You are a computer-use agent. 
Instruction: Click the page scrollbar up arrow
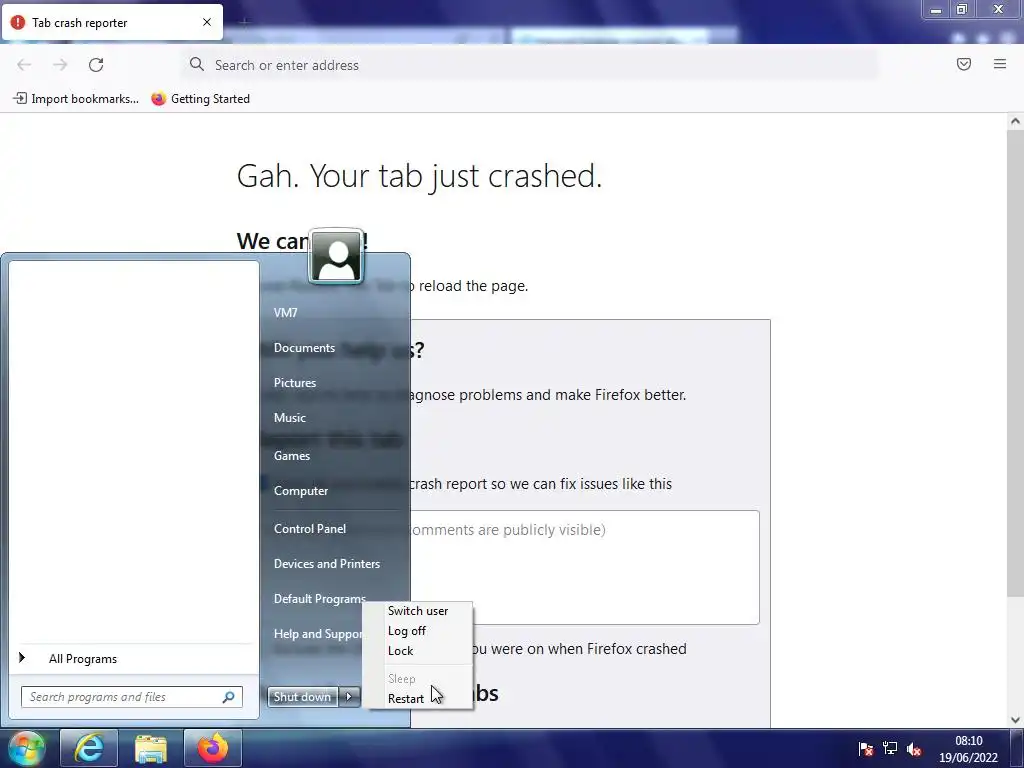point(1015,121)
